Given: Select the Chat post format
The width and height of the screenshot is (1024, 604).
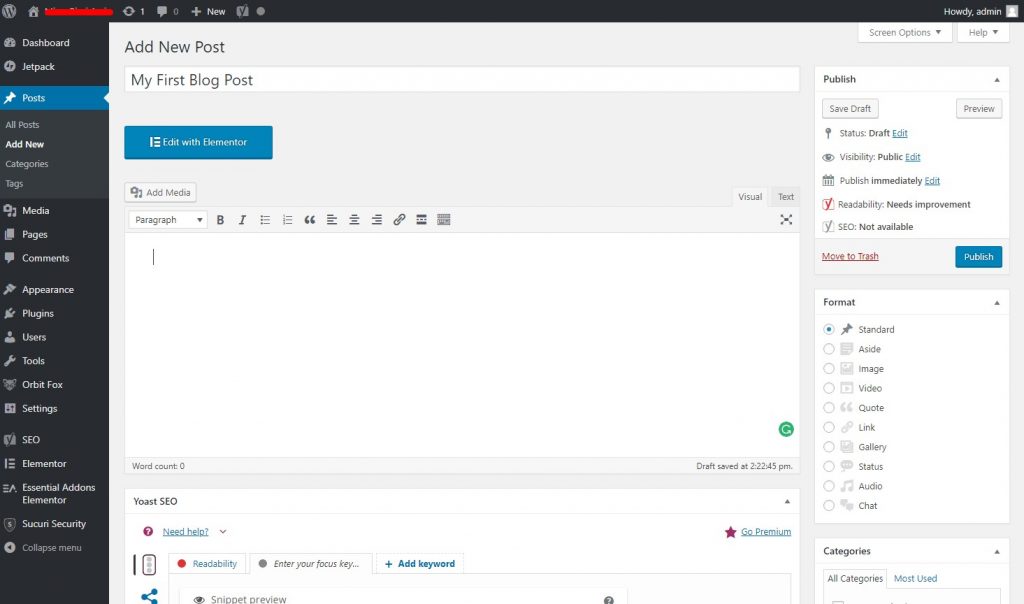Looking at the screenshot, I should pyautogui.click(x=829, y=506).
